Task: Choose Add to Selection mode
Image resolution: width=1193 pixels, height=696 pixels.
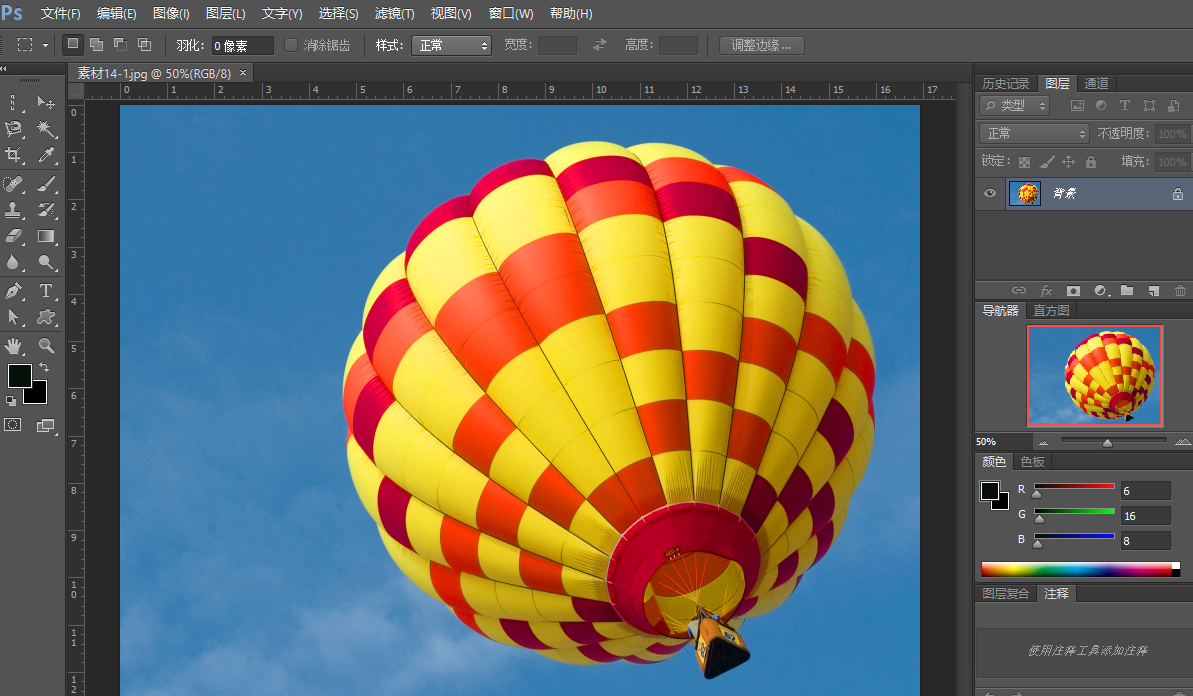Action: tap(97, 44)
